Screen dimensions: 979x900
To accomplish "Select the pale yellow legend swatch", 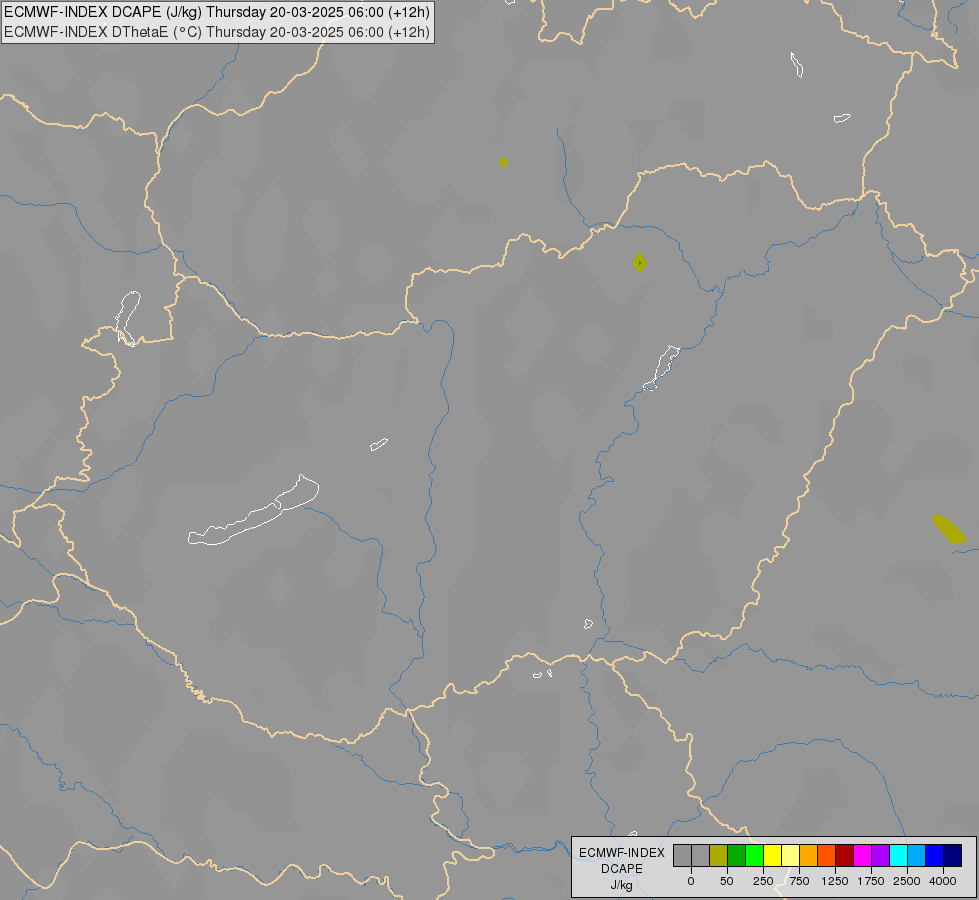I will [791, 855].
